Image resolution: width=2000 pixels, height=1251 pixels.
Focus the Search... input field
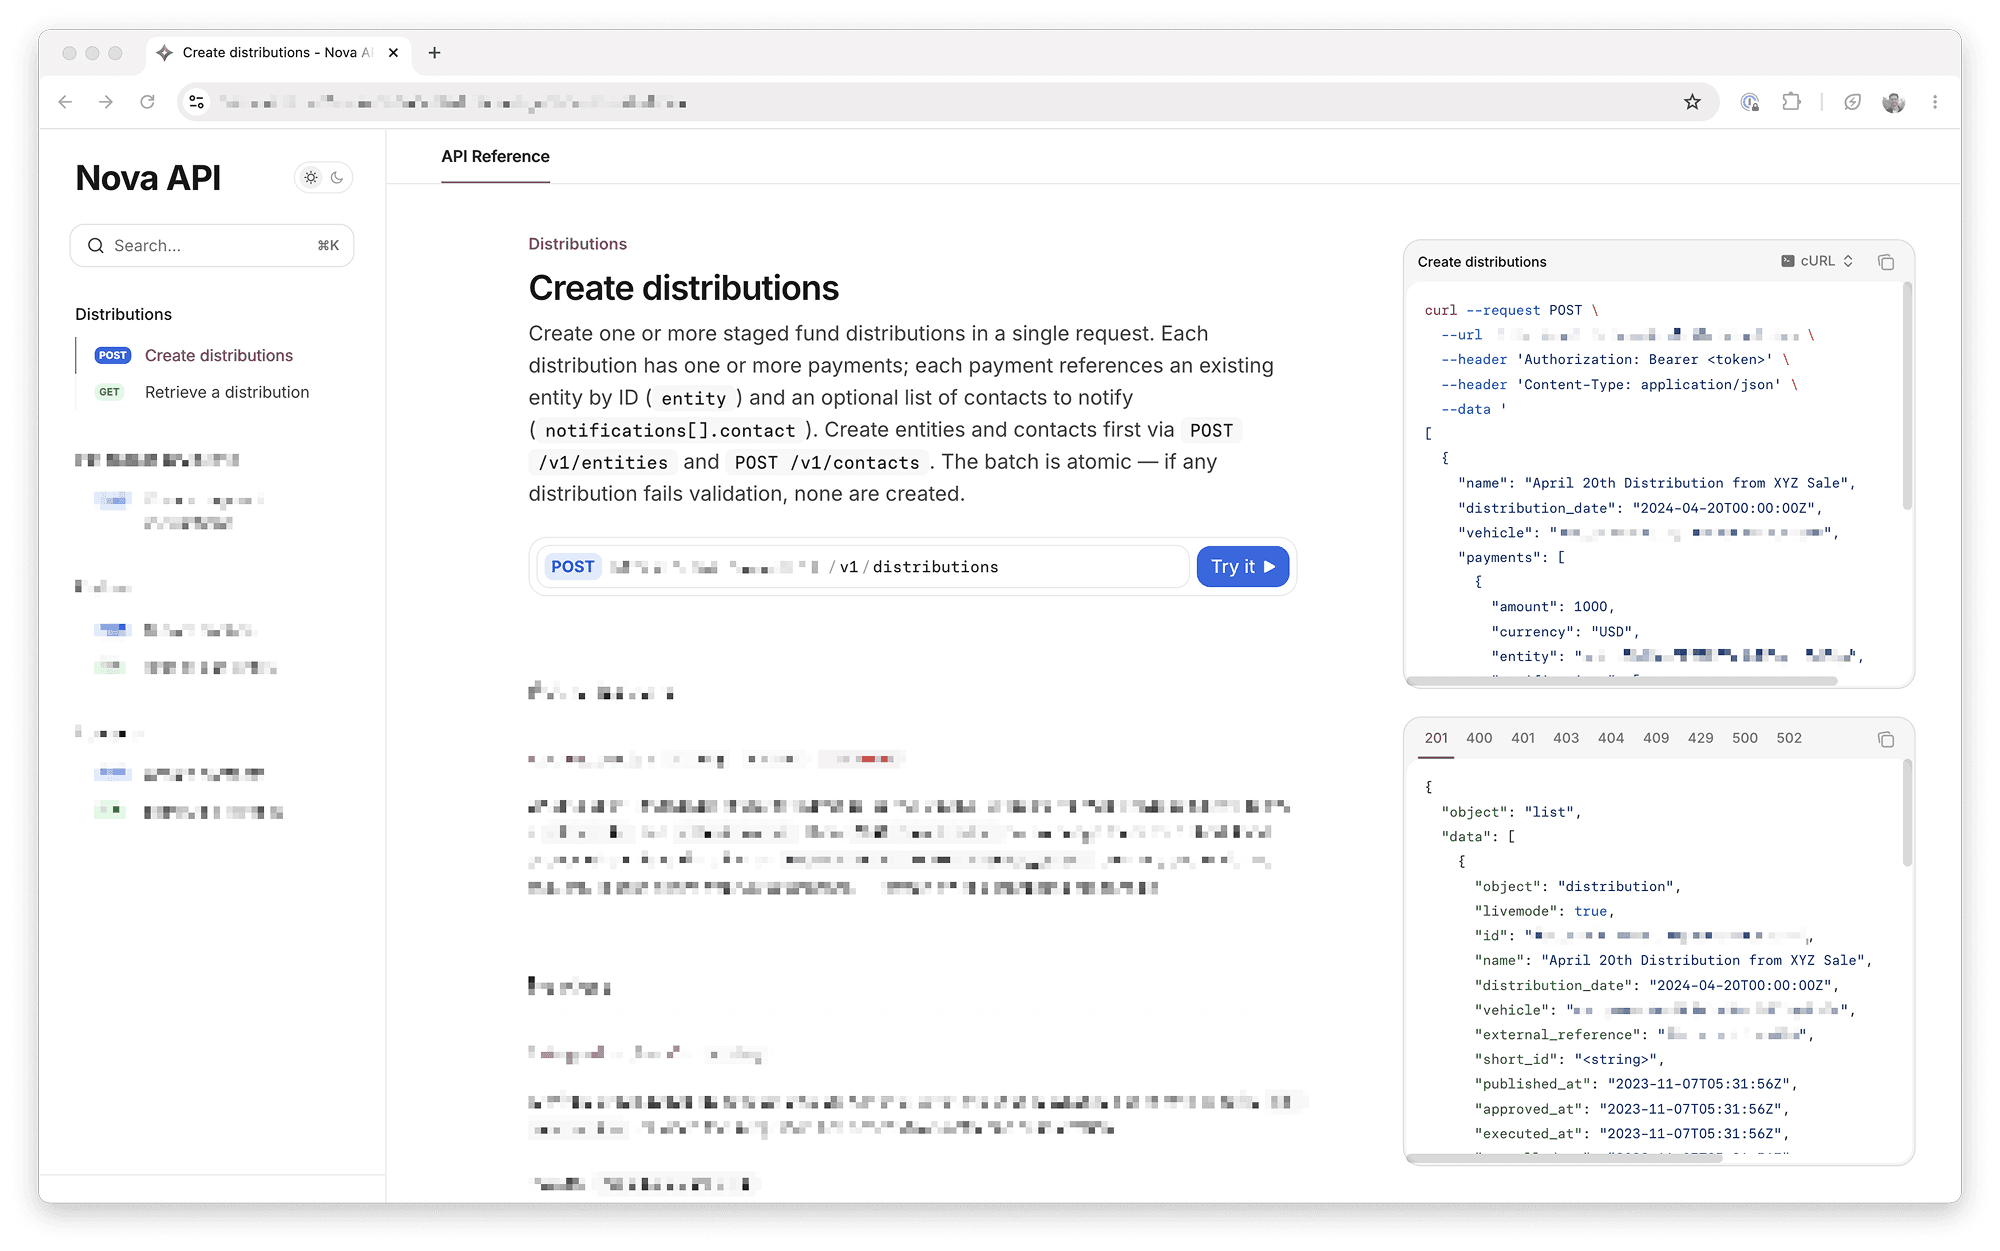(x=212, y=246)
